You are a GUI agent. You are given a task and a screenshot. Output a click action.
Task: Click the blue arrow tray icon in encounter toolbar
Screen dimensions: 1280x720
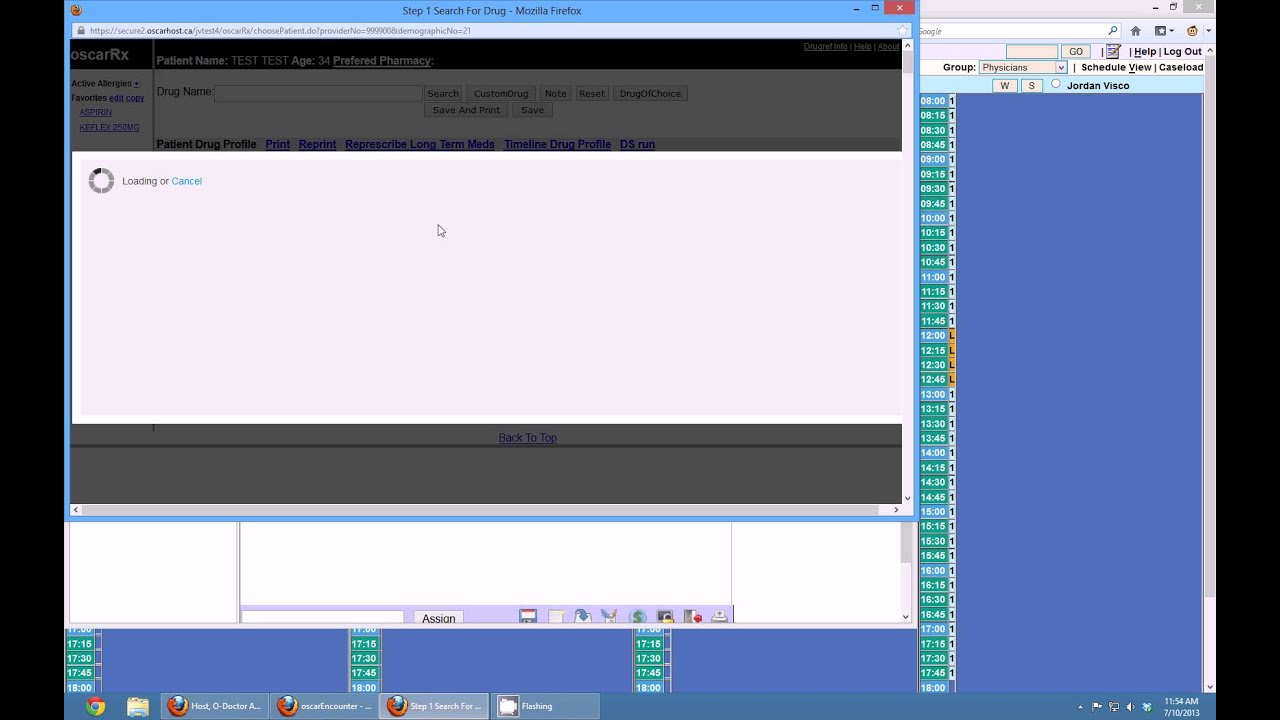click(583, 617)
